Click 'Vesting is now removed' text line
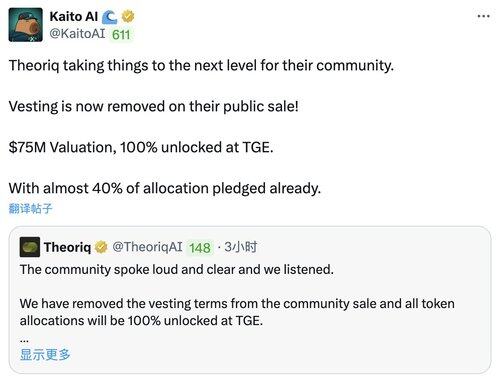Viewport: 500px width, 378px height. pos(154,107)
